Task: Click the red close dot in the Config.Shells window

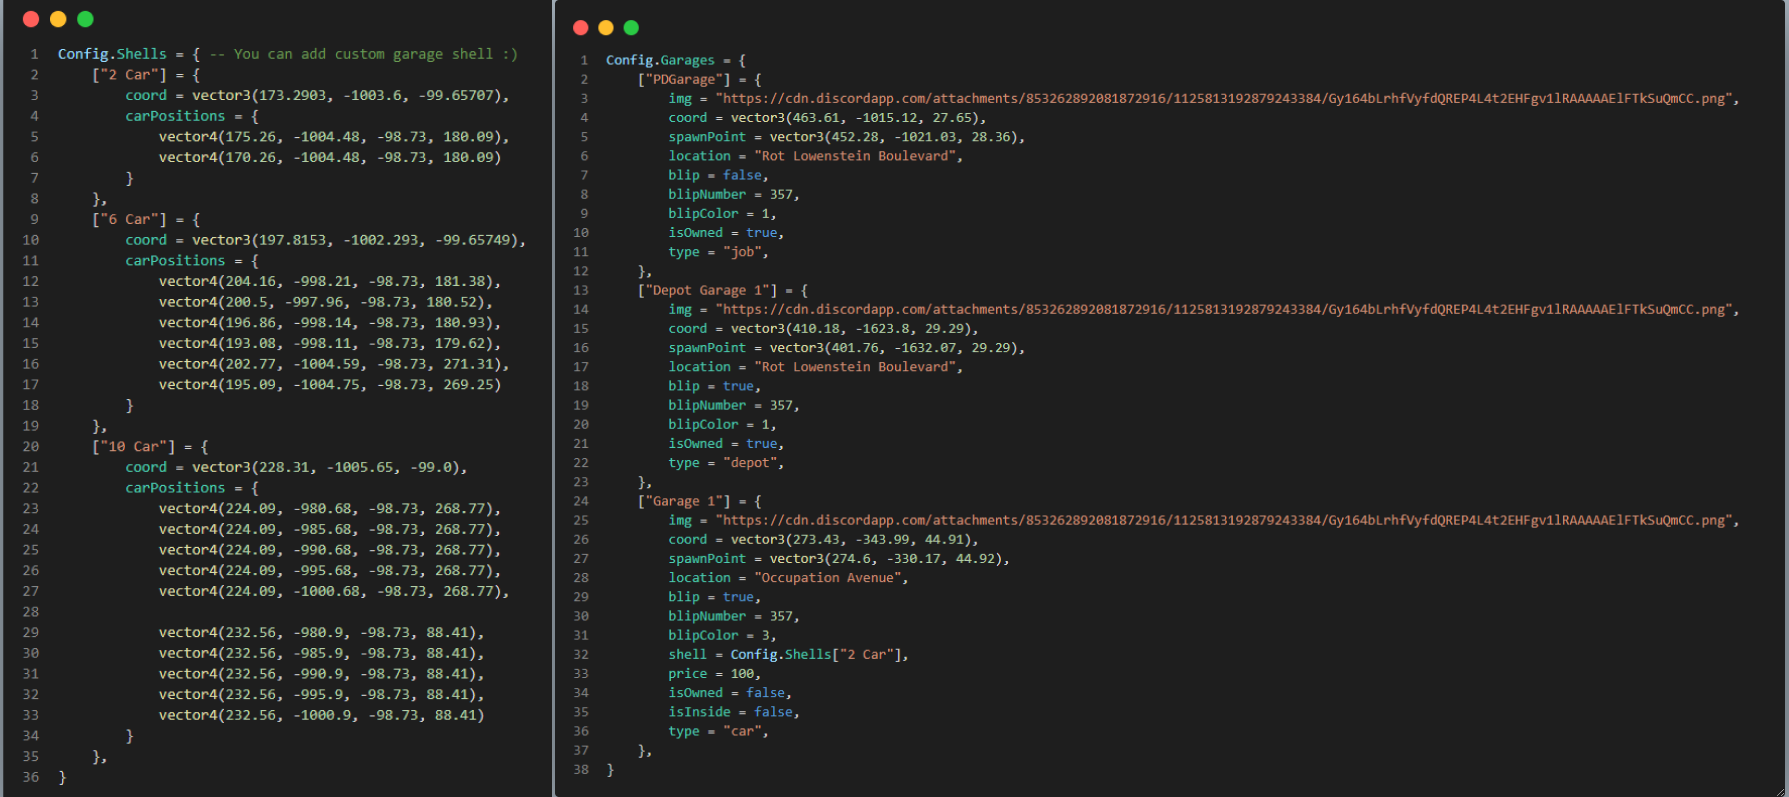Action: [x=31, y=19]
